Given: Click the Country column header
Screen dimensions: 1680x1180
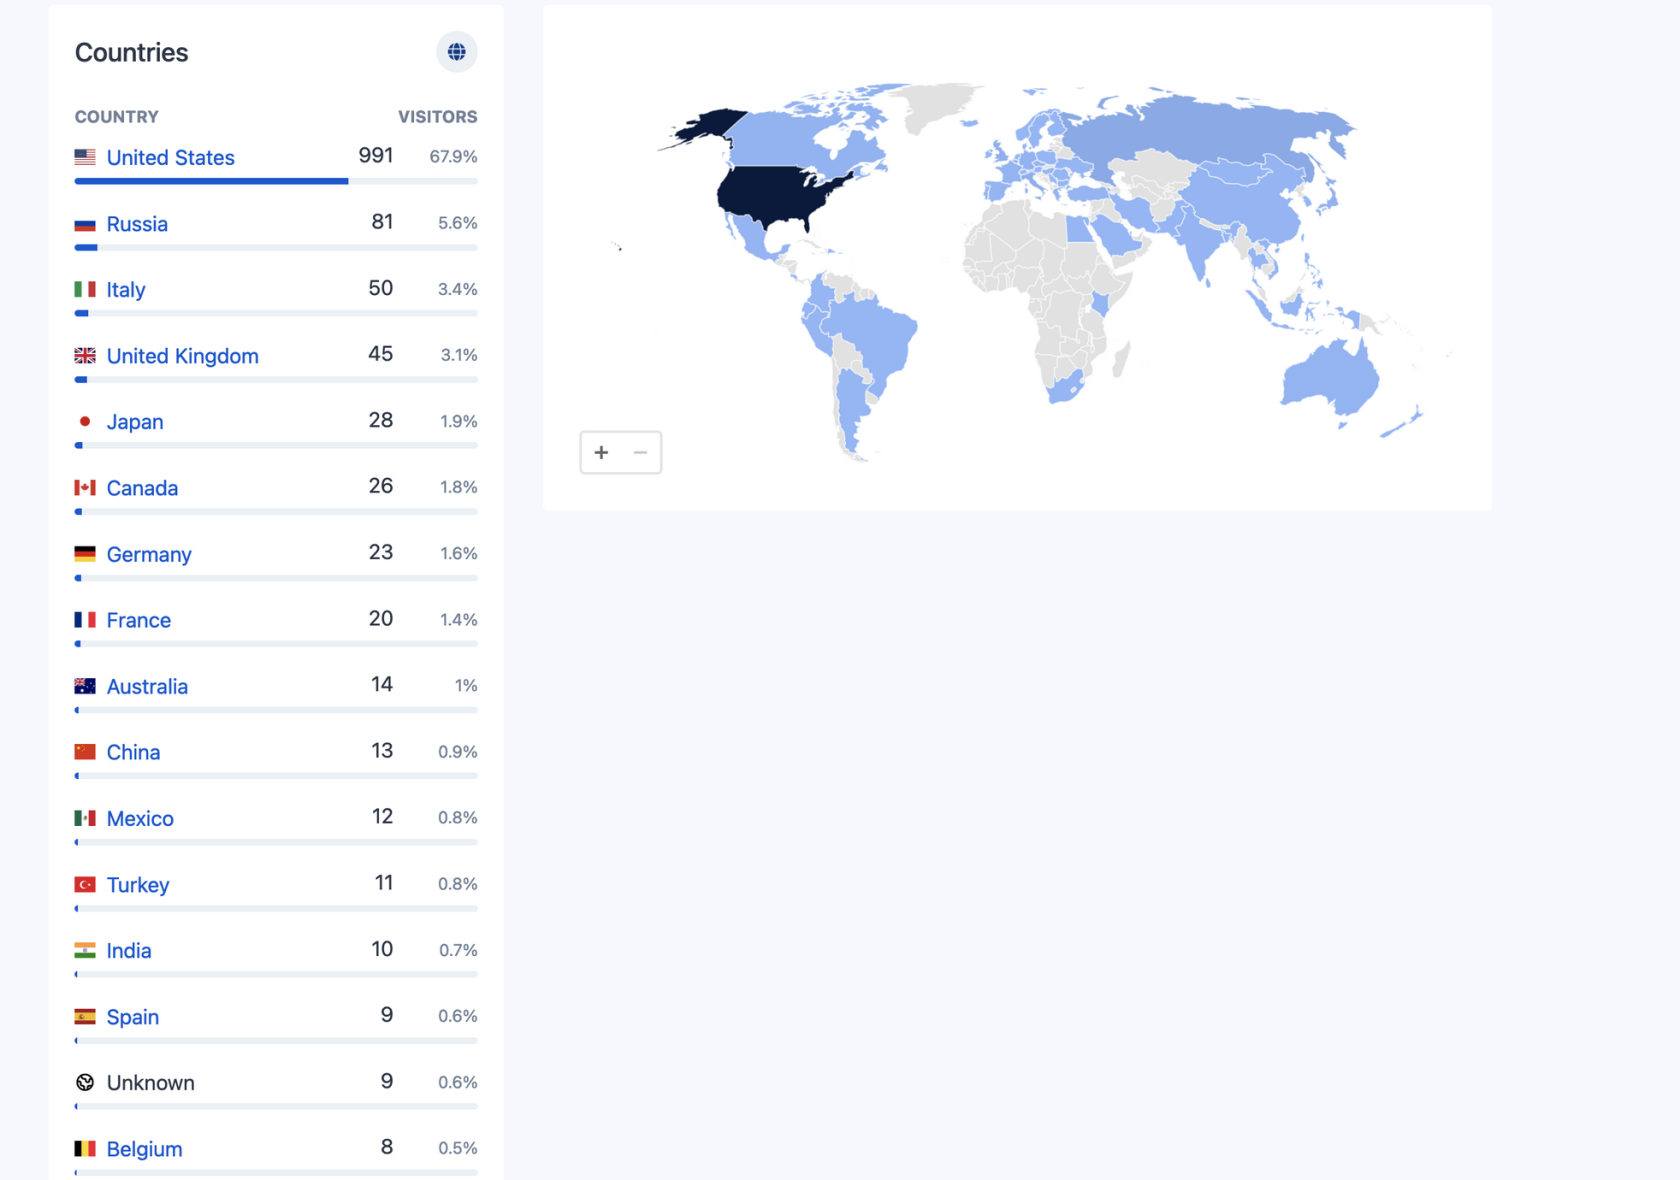Looking at the screenshot, I should (x=117, y=117).
